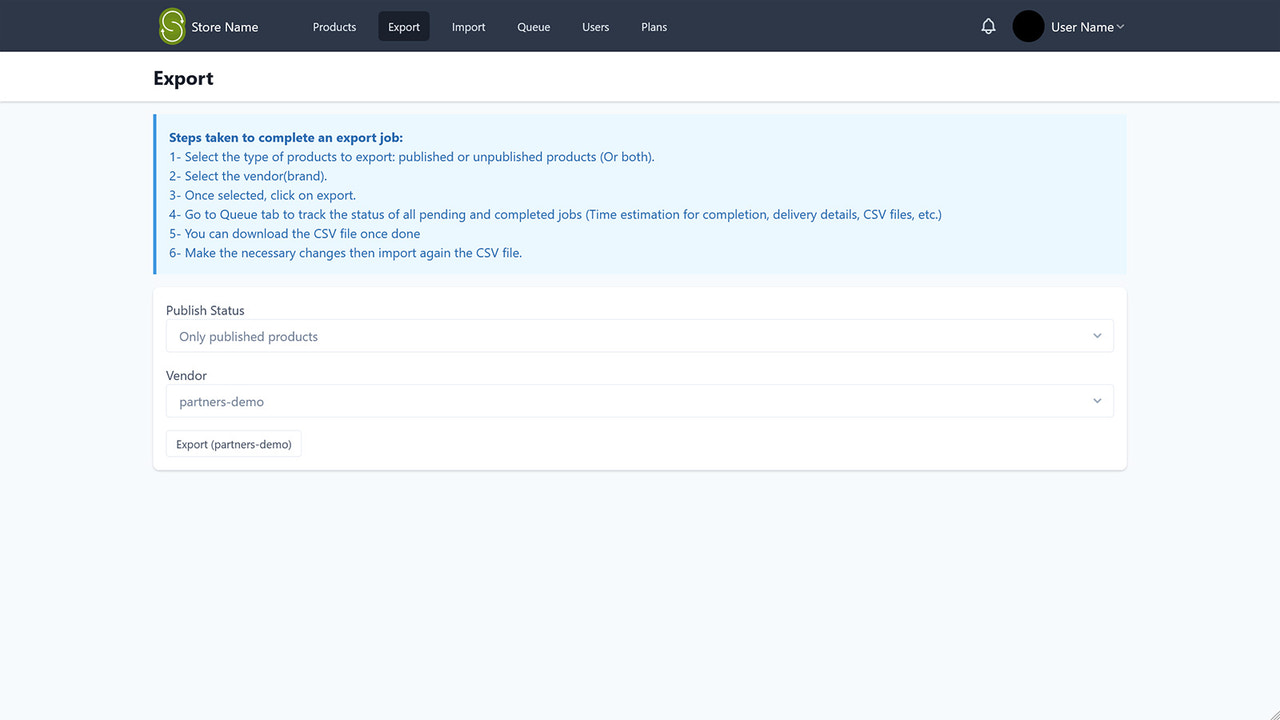Switch to the Products tab

click(334, 27)
